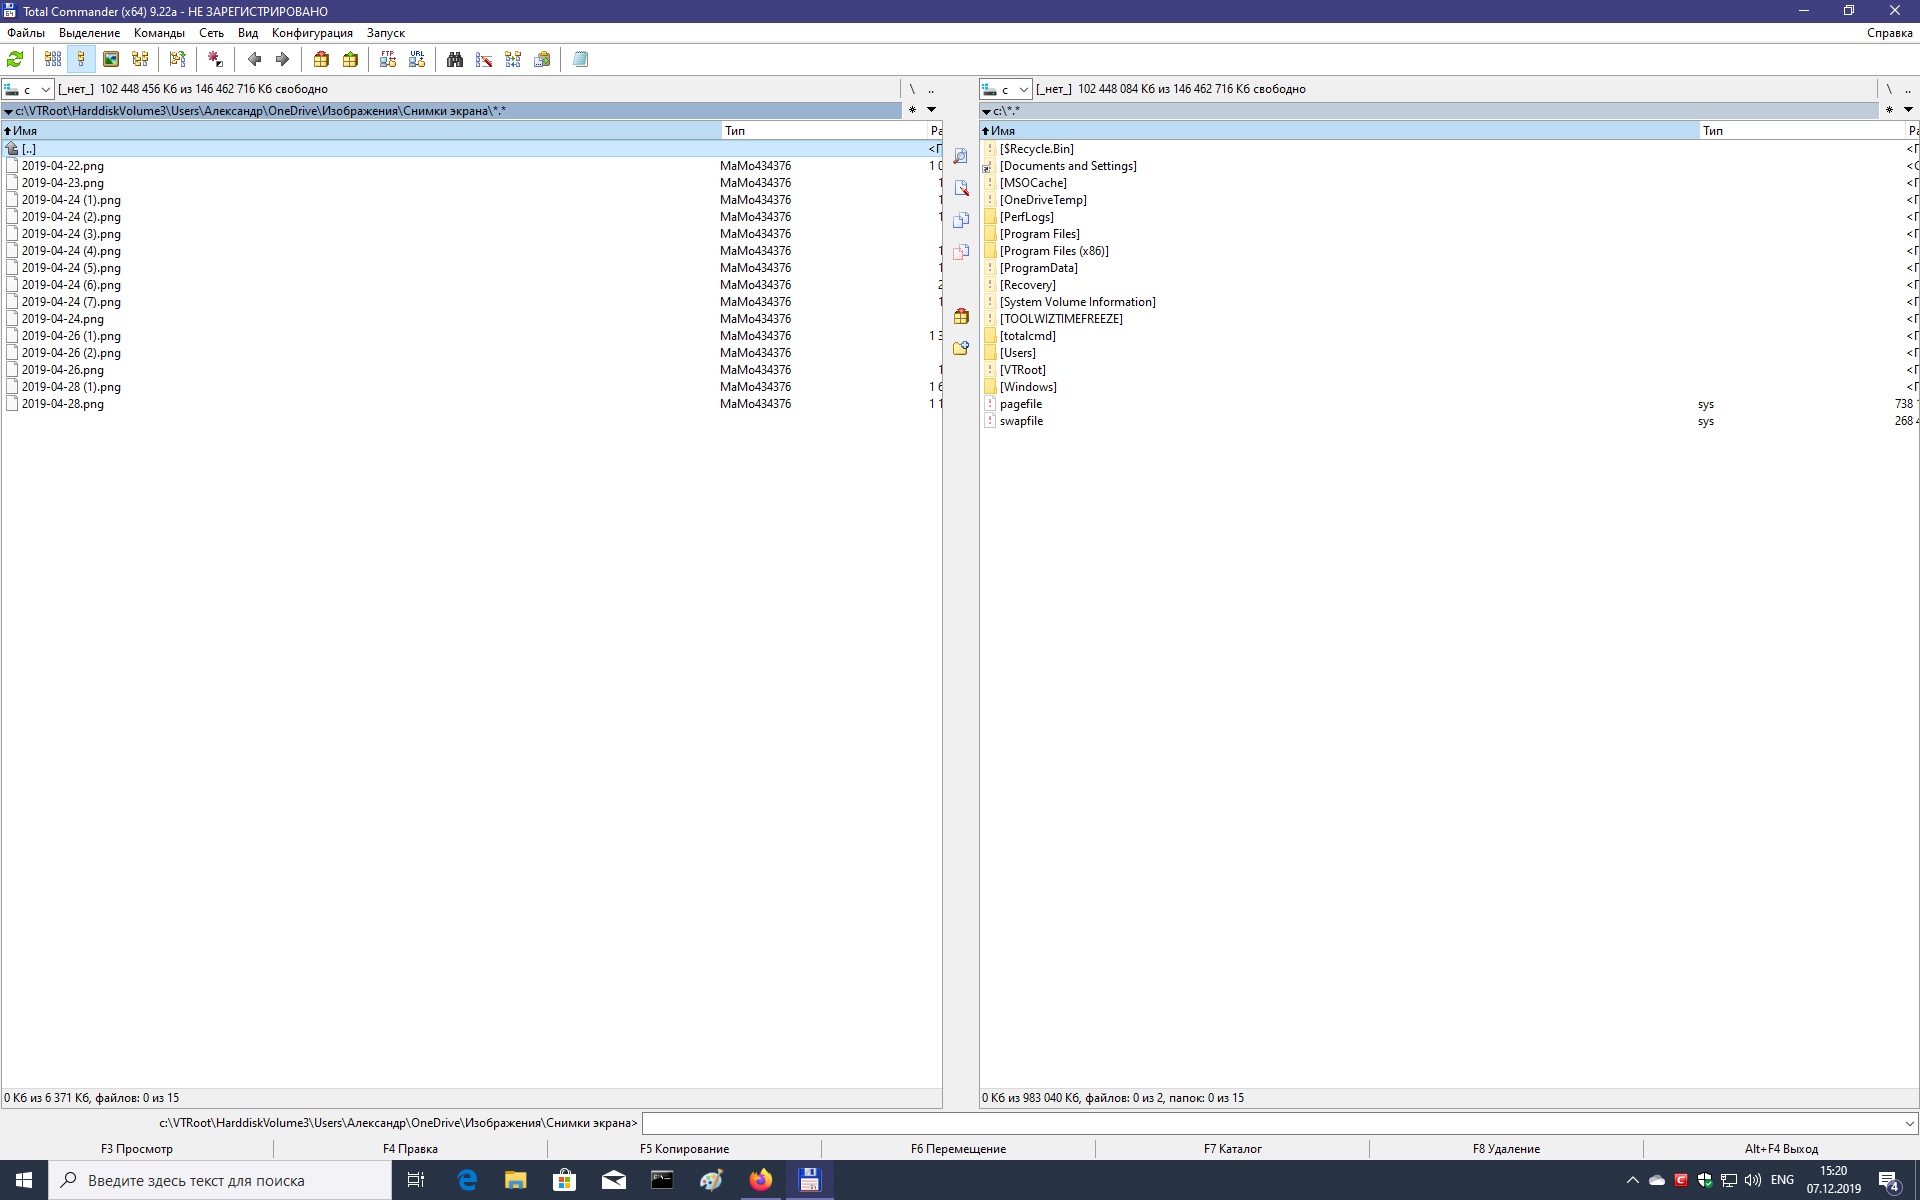
Task: Click the URL download toolbar icon
Action: pyautogui.click(x=417, y=60)
